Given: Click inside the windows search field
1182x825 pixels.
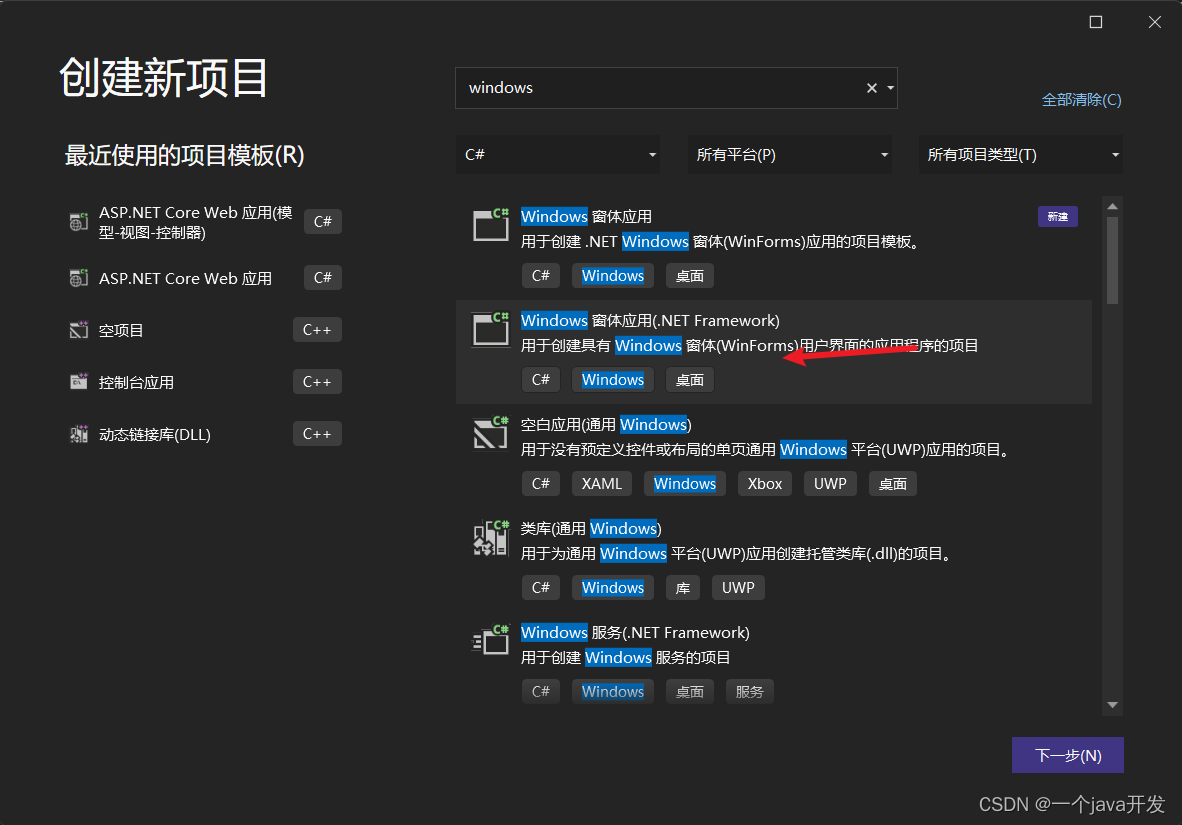Looking at the screenshot, I should (650, 87).
